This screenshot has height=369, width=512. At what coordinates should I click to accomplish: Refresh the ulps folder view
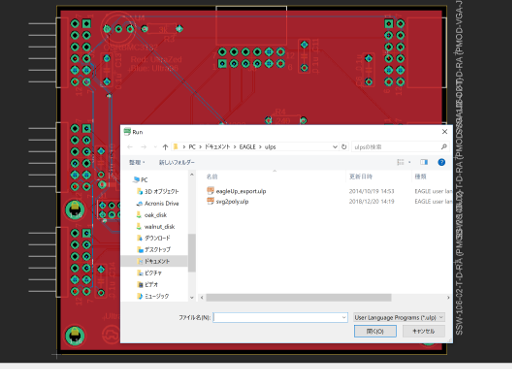[344, 147]
